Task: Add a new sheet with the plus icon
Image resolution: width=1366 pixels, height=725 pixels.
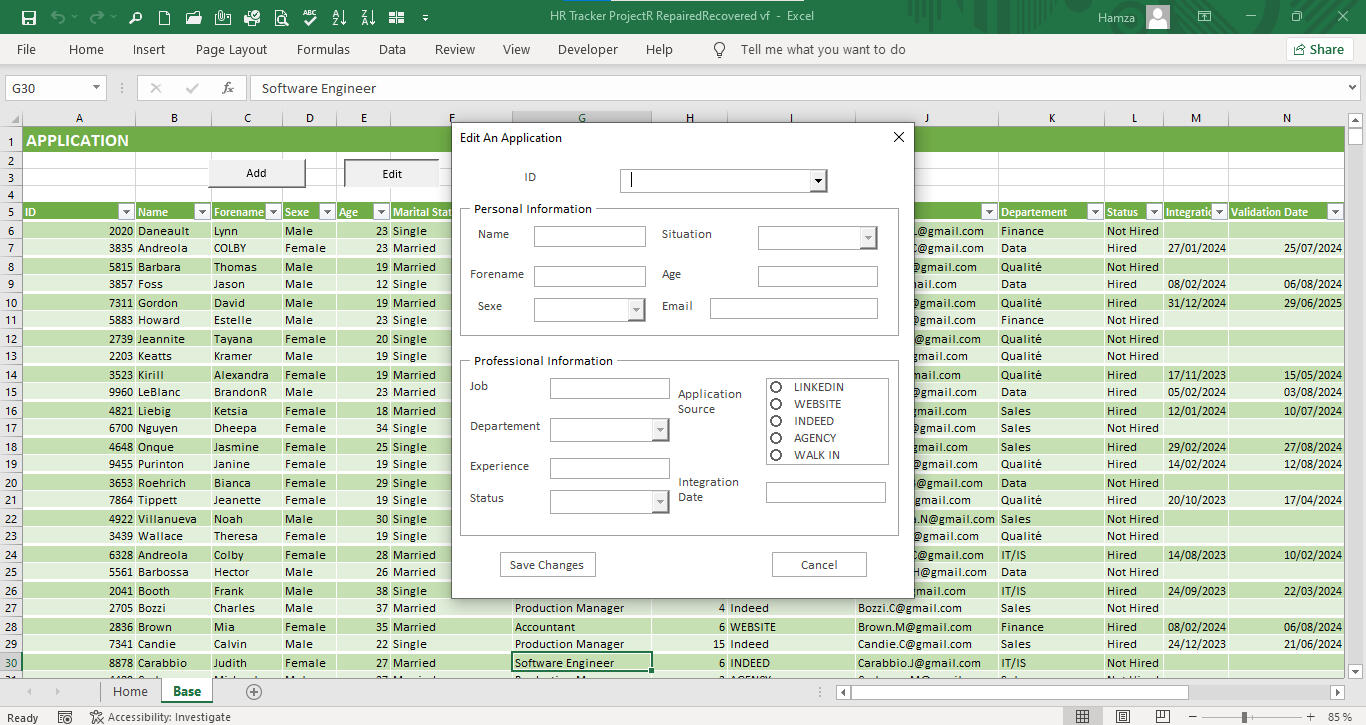Action: click(254, 691)
